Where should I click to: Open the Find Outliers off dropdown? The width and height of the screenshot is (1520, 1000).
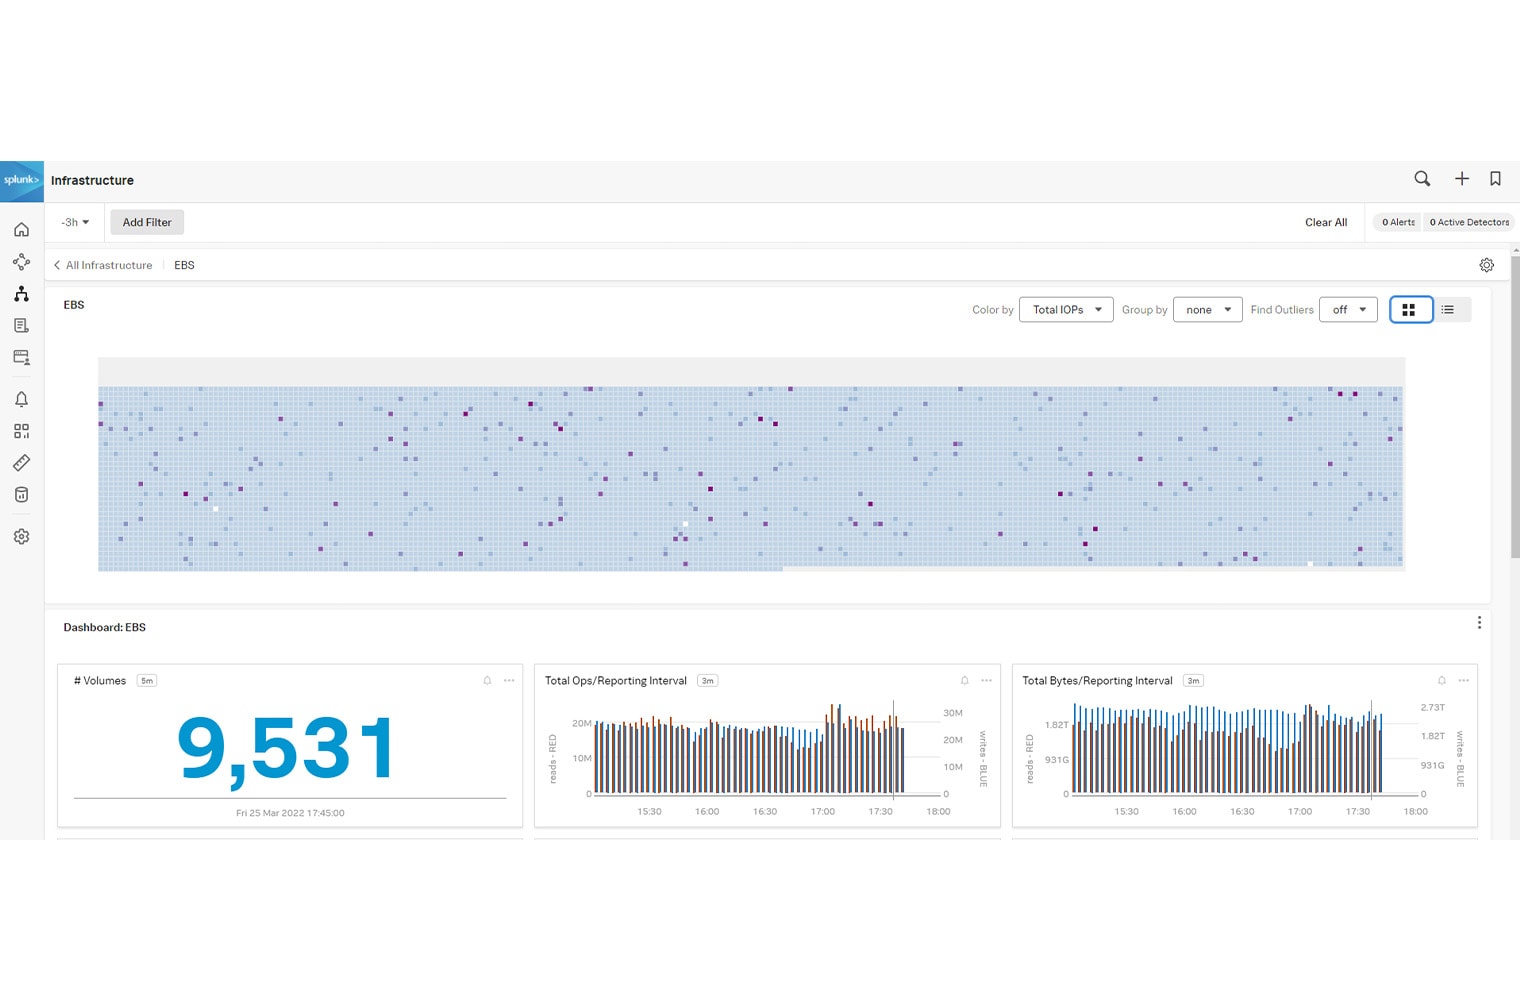[x=1349, y=310]
